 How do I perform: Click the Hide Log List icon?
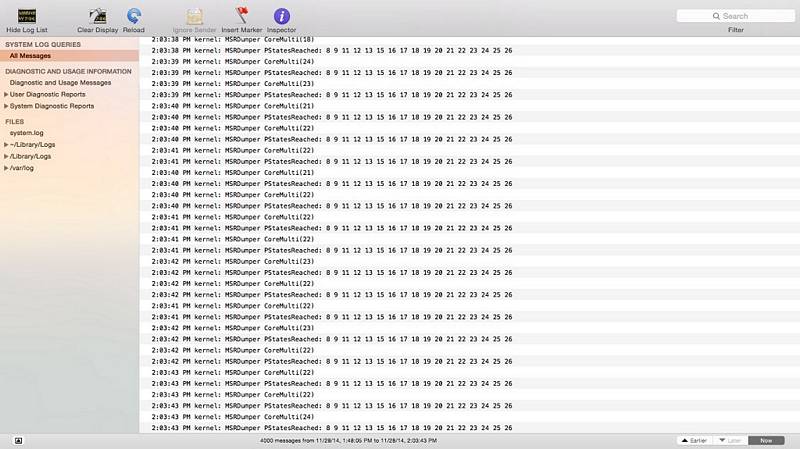(x=25, y=16)
